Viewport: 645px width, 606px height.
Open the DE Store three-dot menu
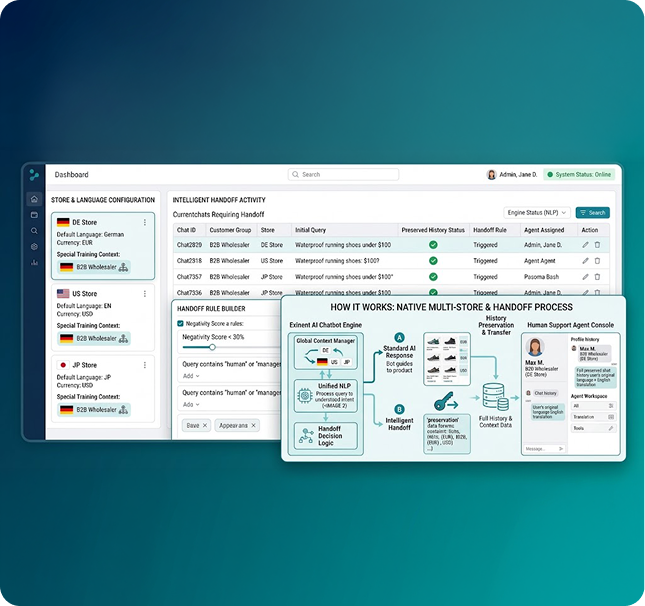point(145,222)
